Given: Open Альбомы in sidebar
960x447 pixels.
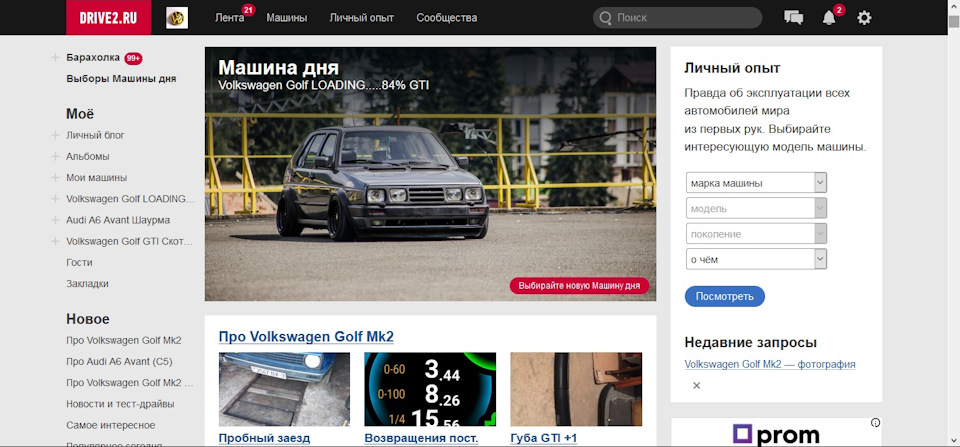Looking at the screenshot, I should click(x=88, y=157).
